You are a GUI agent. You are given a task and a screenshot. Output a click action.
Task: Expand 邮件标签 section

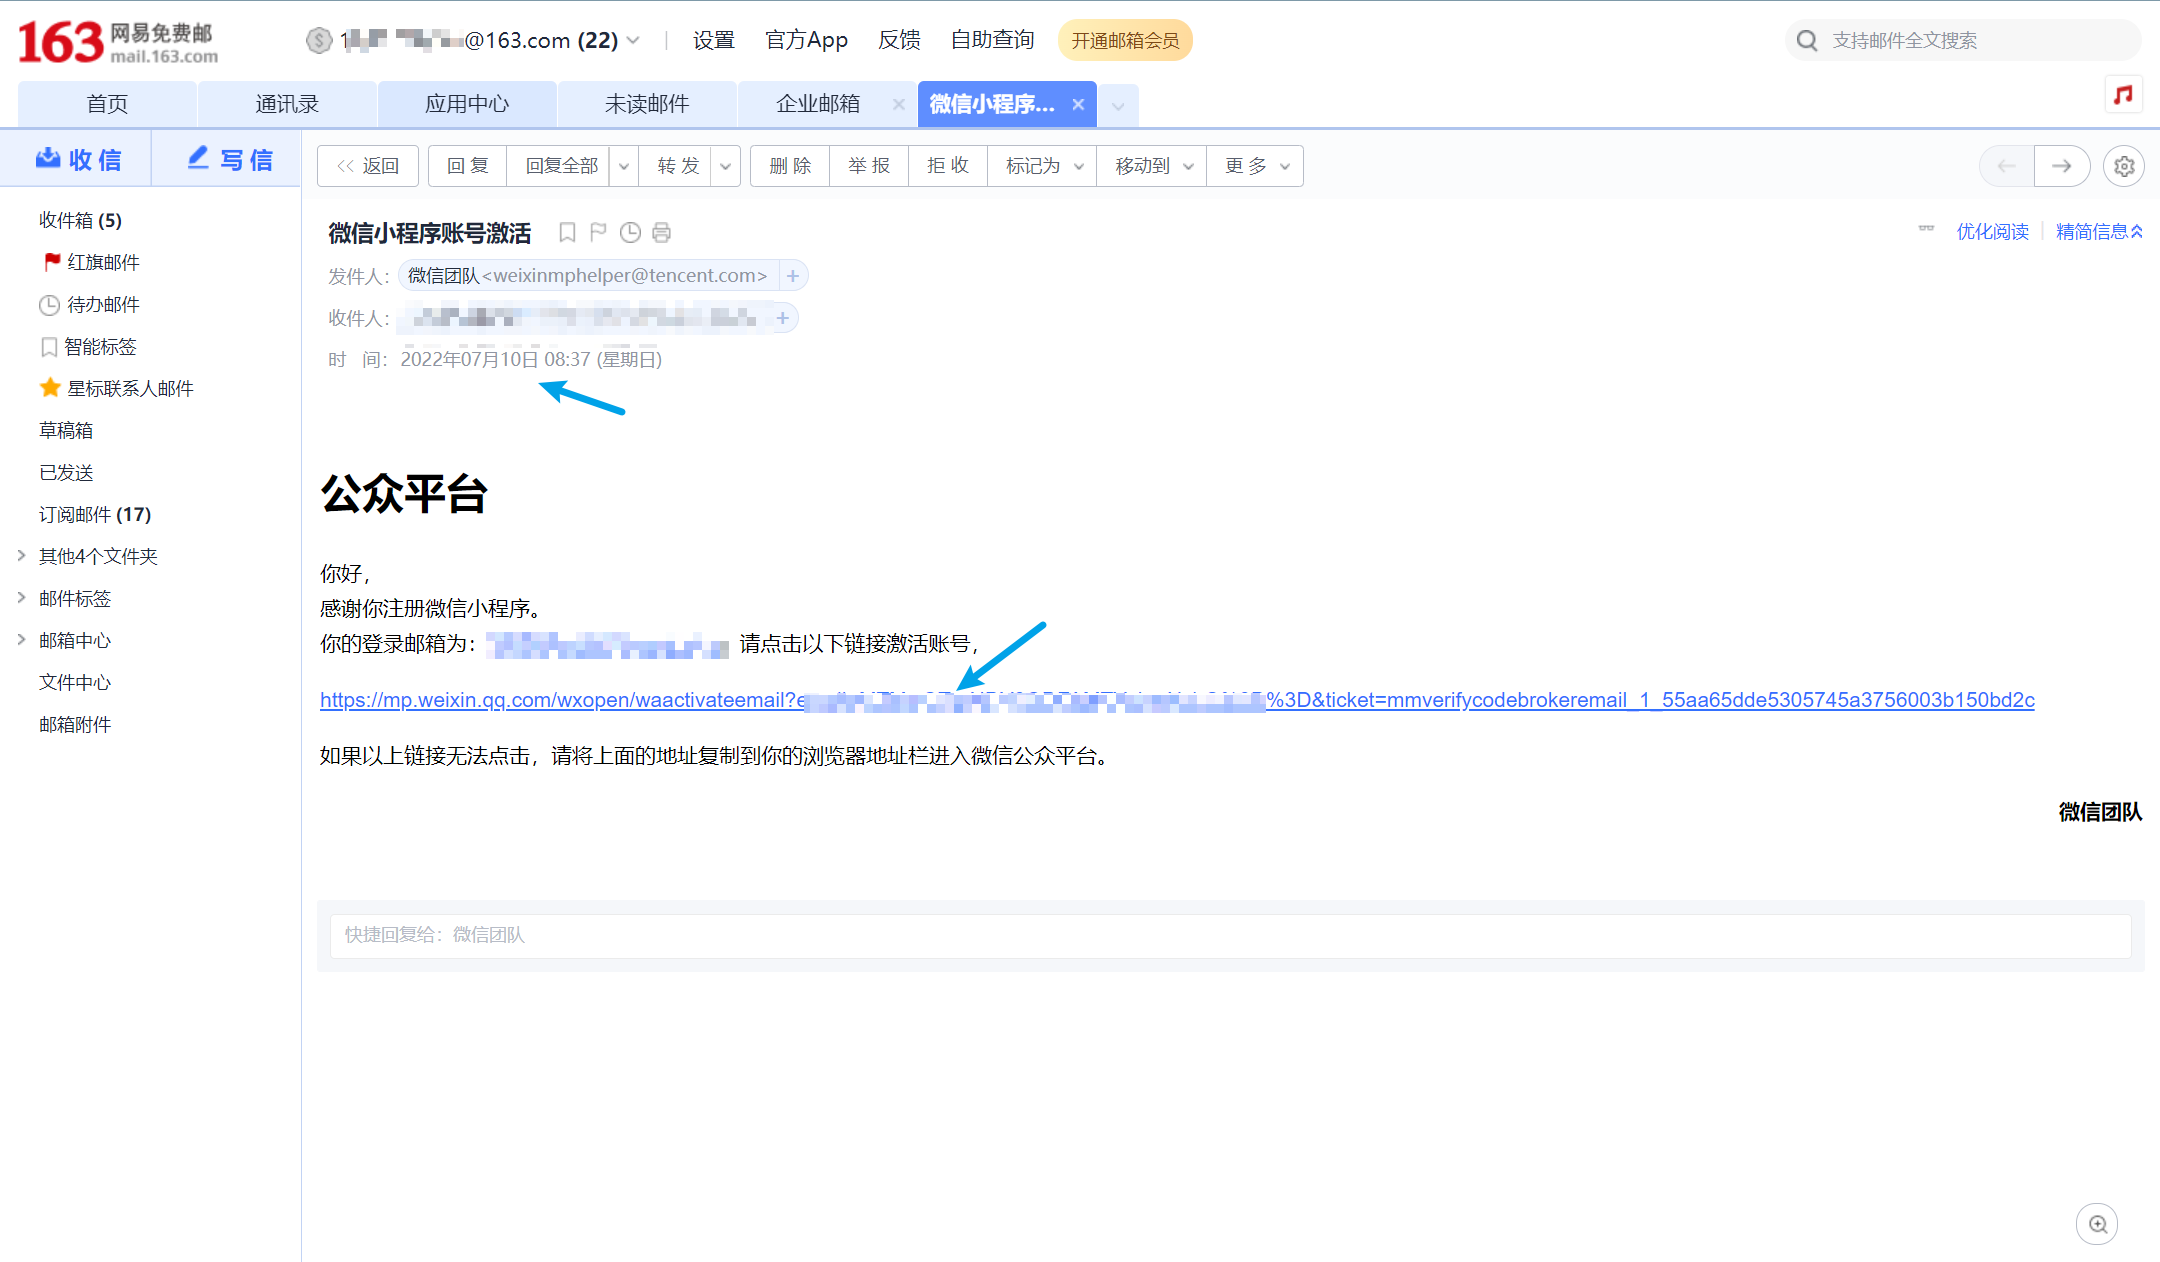[21, 597]
